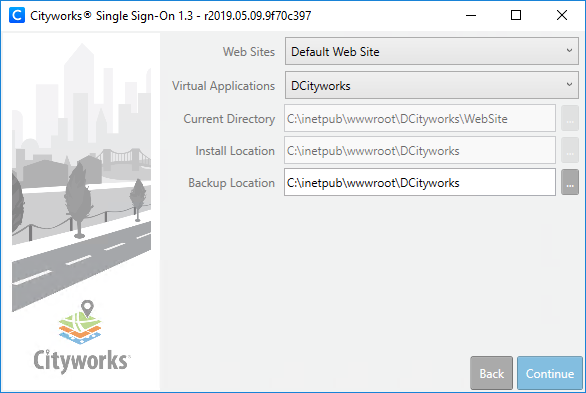Image resolution: width=586 pixels, height=393 pixels.
Task: Click the Cityworks map logo in sidebar
Action: coord(80,322)
